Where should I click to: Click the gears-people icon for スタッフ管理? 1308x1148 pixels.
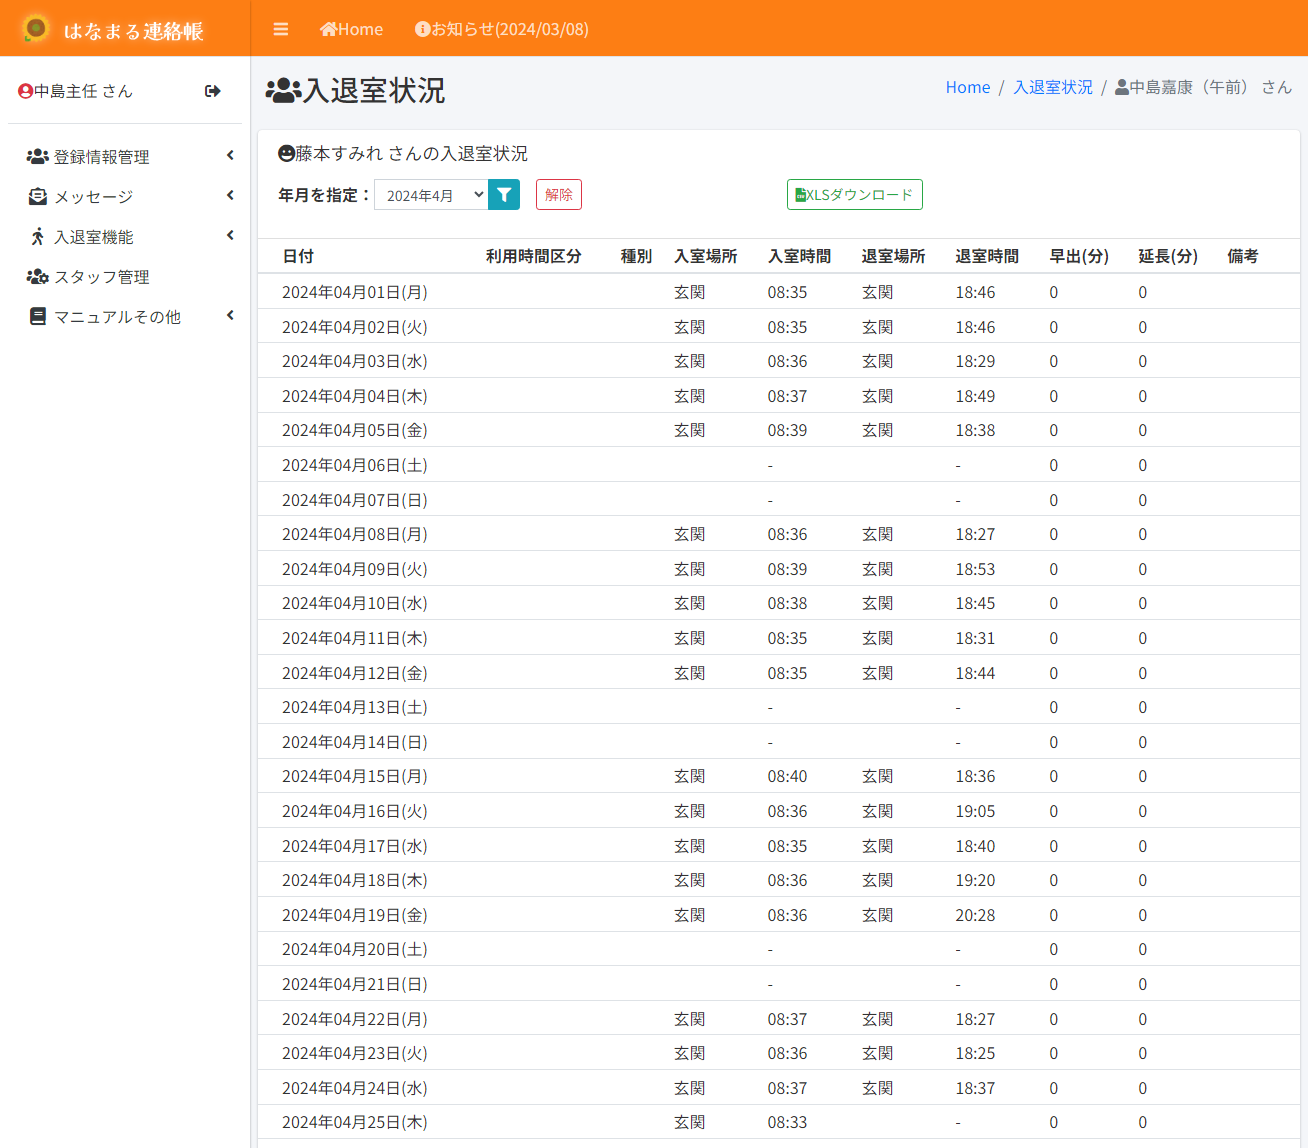(x=38, y=277)
